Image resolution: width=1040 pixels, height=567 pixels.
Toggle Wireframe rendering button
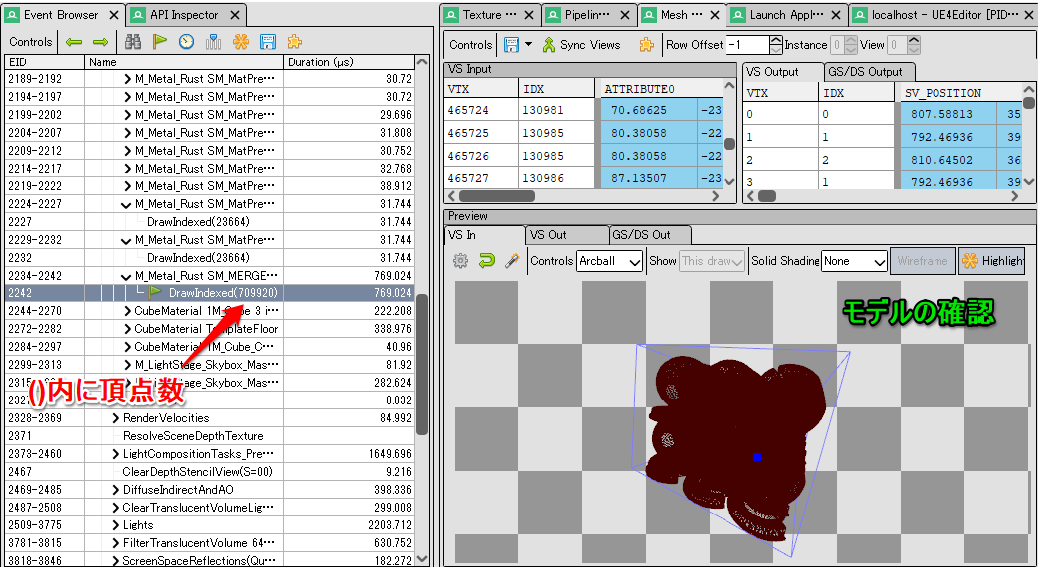click(923, 261)
